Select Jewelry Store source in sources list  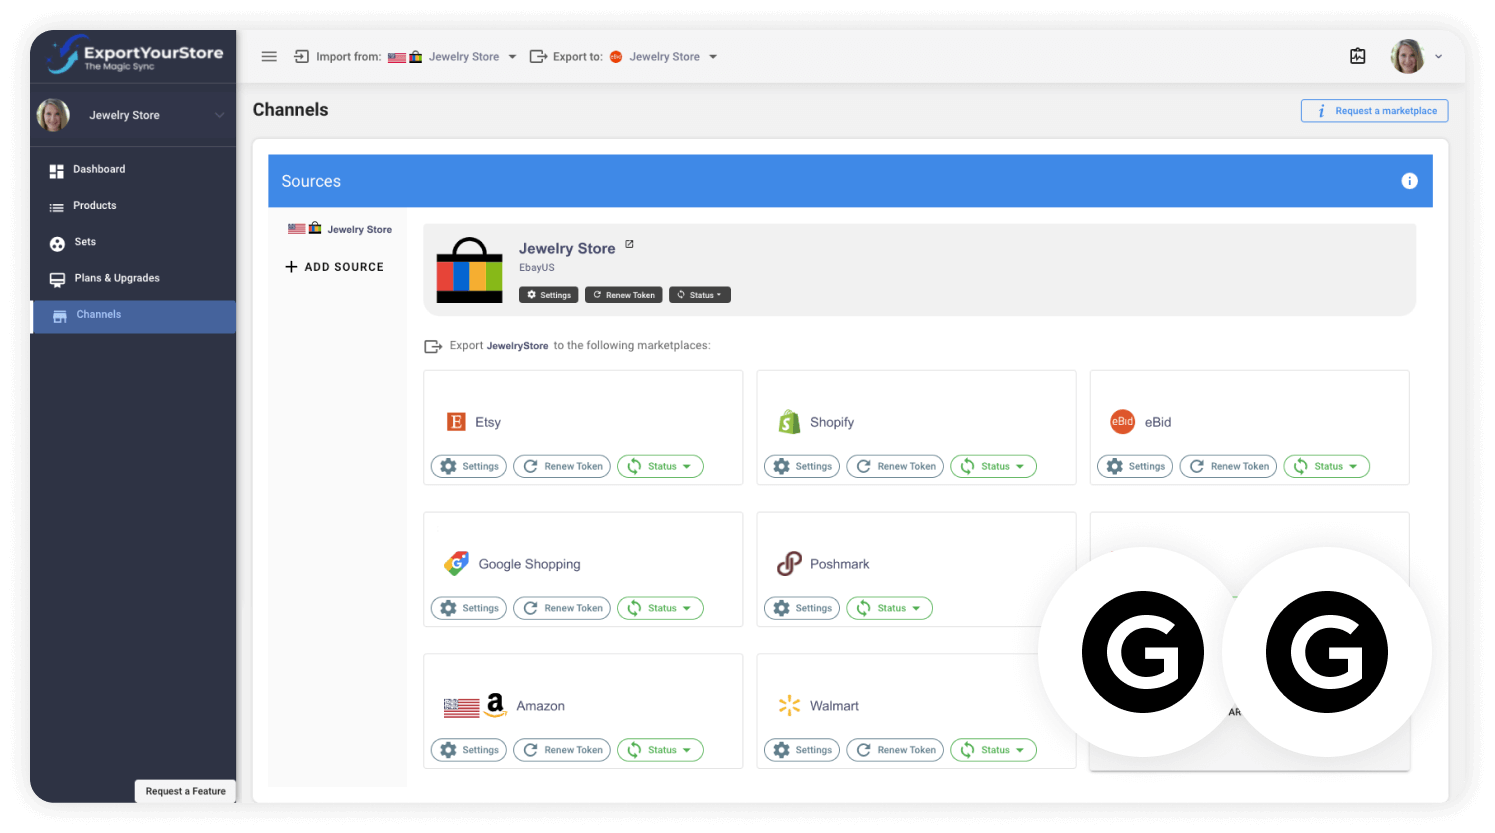point(340,229)
